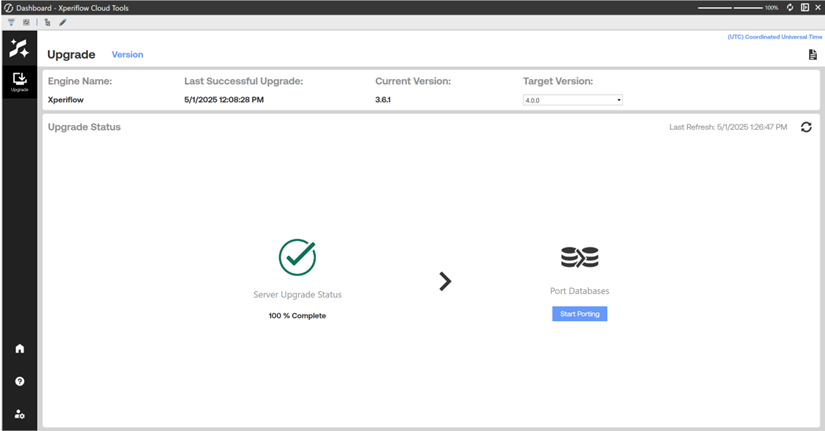The height and width of the screenshot is (431, 825).
Task: Click the chevron arrow between upgrade steps
Action: tap(445, 282)
